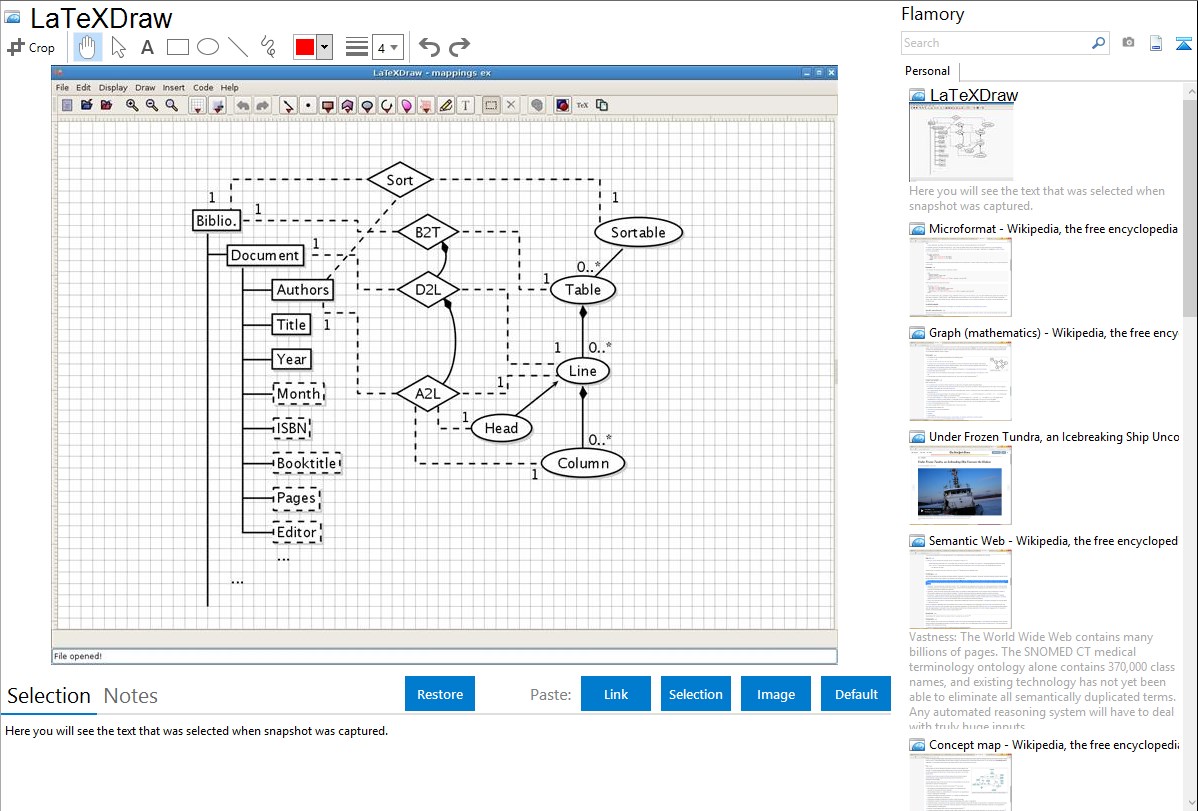Click the Flamory search field
Viewport: 1198px width, 811px height.
click(x=995, y=43)
